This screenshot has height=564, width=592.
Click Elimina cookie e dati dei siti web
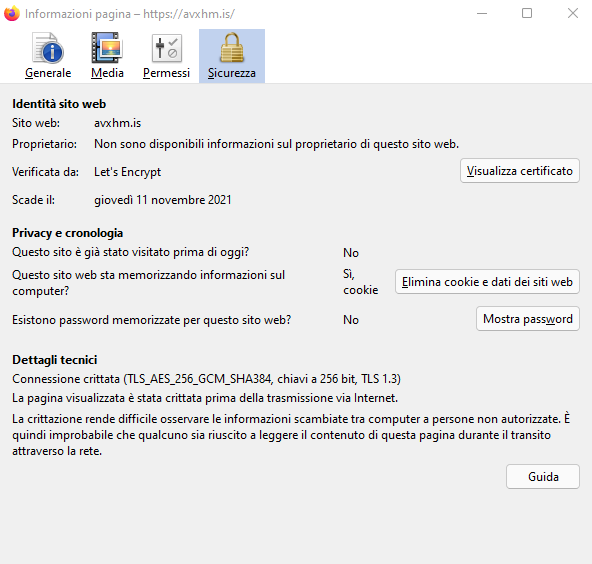tap(487, 282)
